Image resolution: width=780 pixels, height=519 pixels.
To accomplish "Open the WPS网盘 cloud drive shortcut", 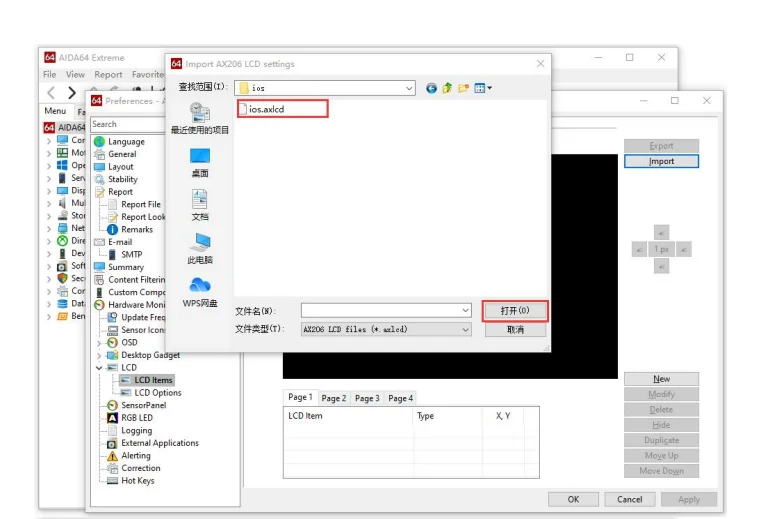I will 200,293.
